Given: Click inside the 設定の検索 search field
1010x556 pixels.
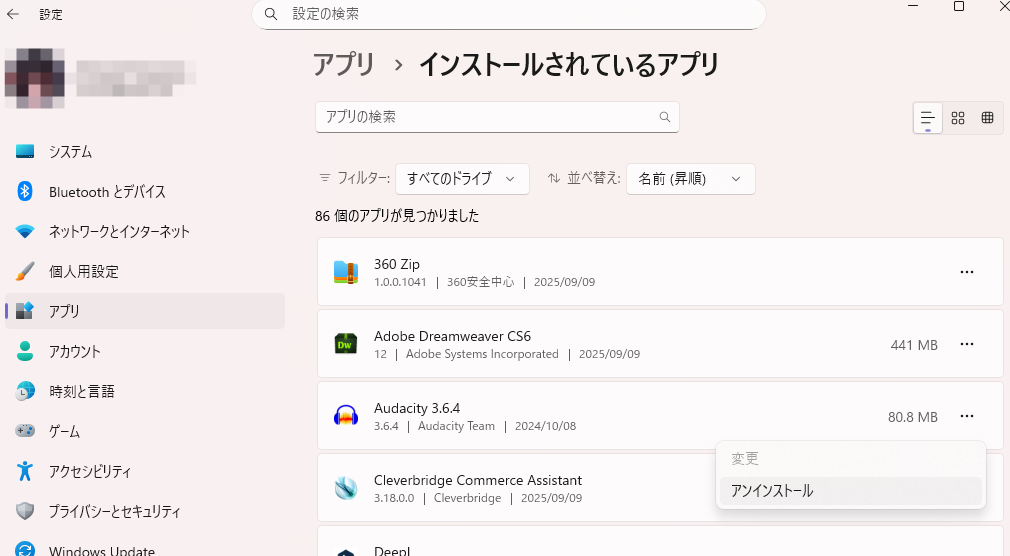Looking at the screenshot, I should tap(509, 14).
